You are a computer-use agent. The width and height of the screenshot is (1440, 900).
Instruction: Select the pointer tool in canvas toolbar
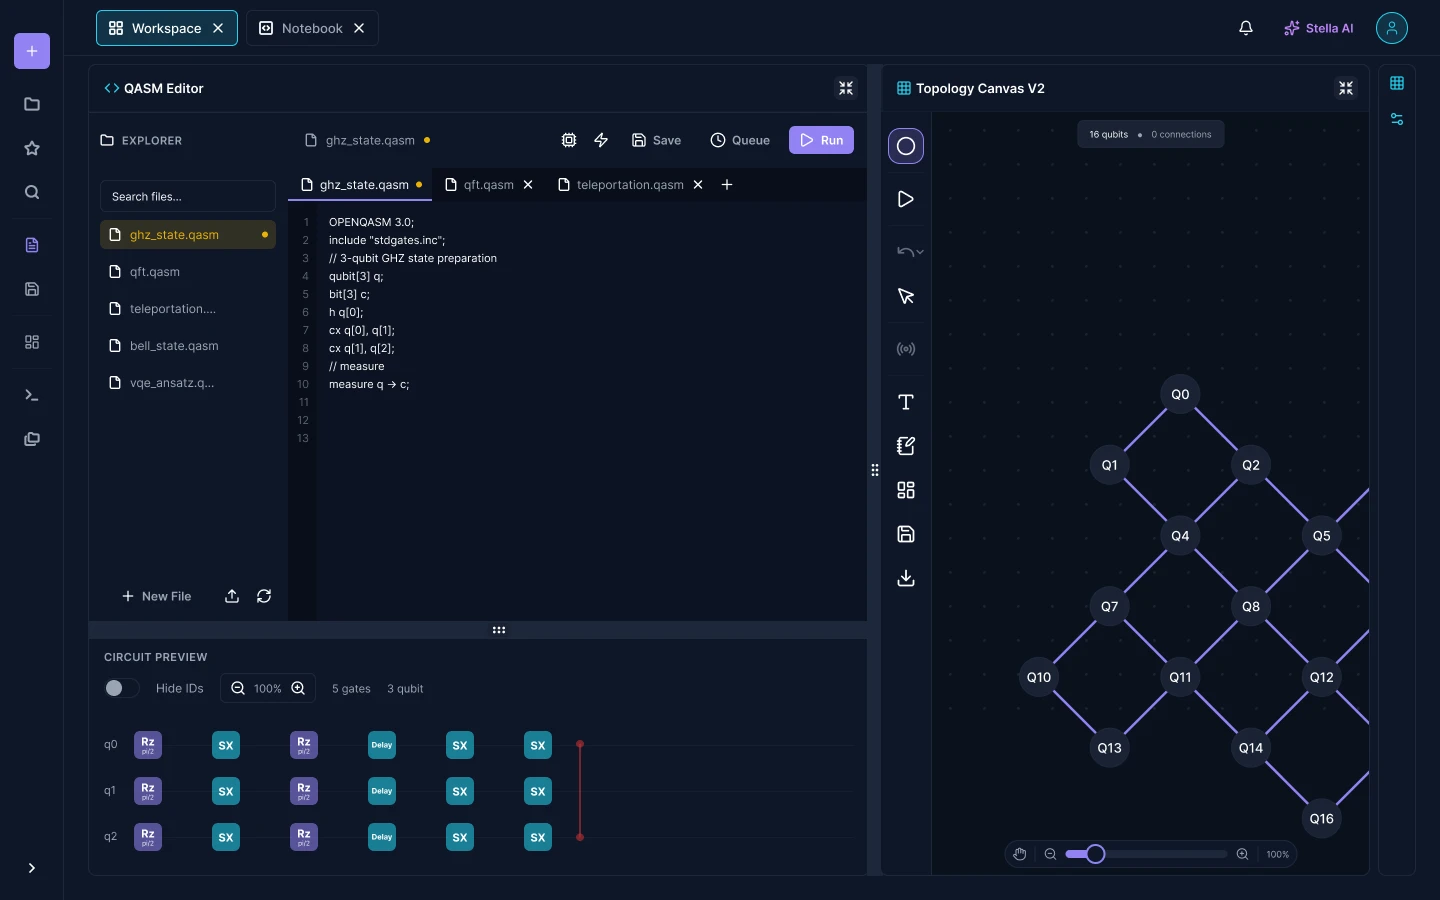point(906,296)
